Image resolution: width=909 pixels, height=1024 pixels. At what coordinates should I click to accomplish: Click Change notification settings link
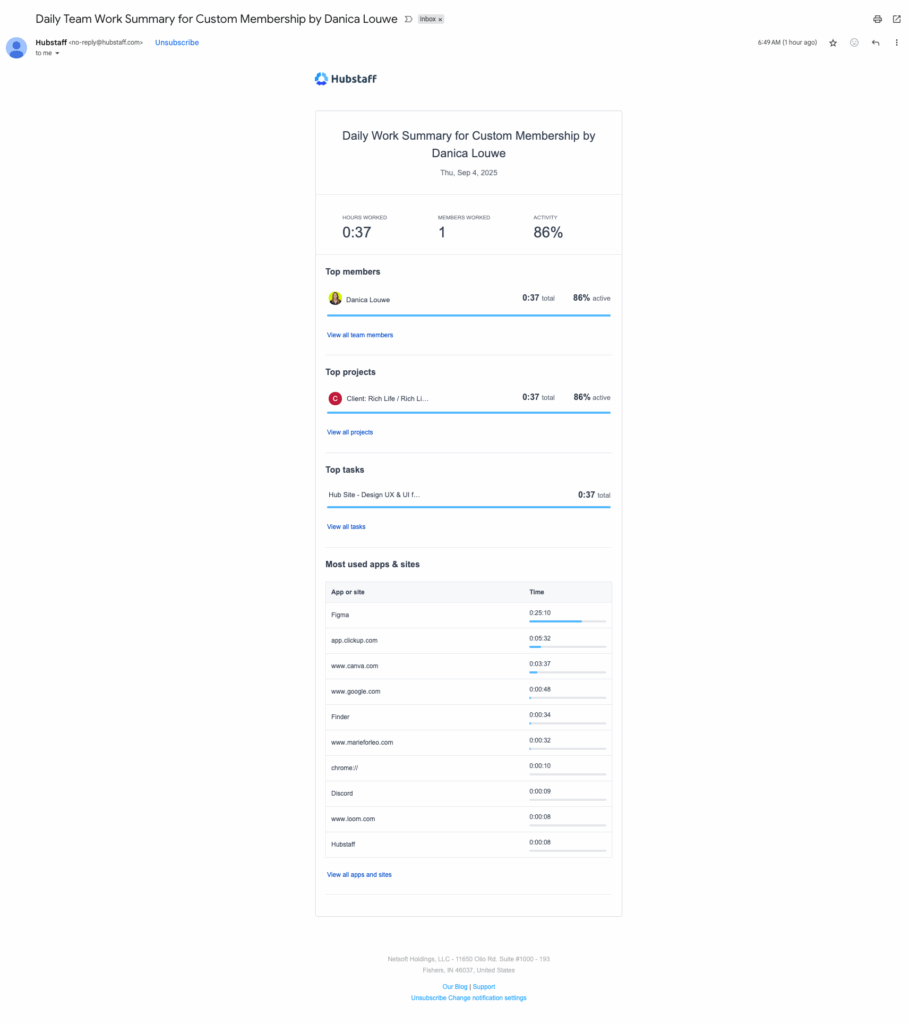click(x=487, y=998)
